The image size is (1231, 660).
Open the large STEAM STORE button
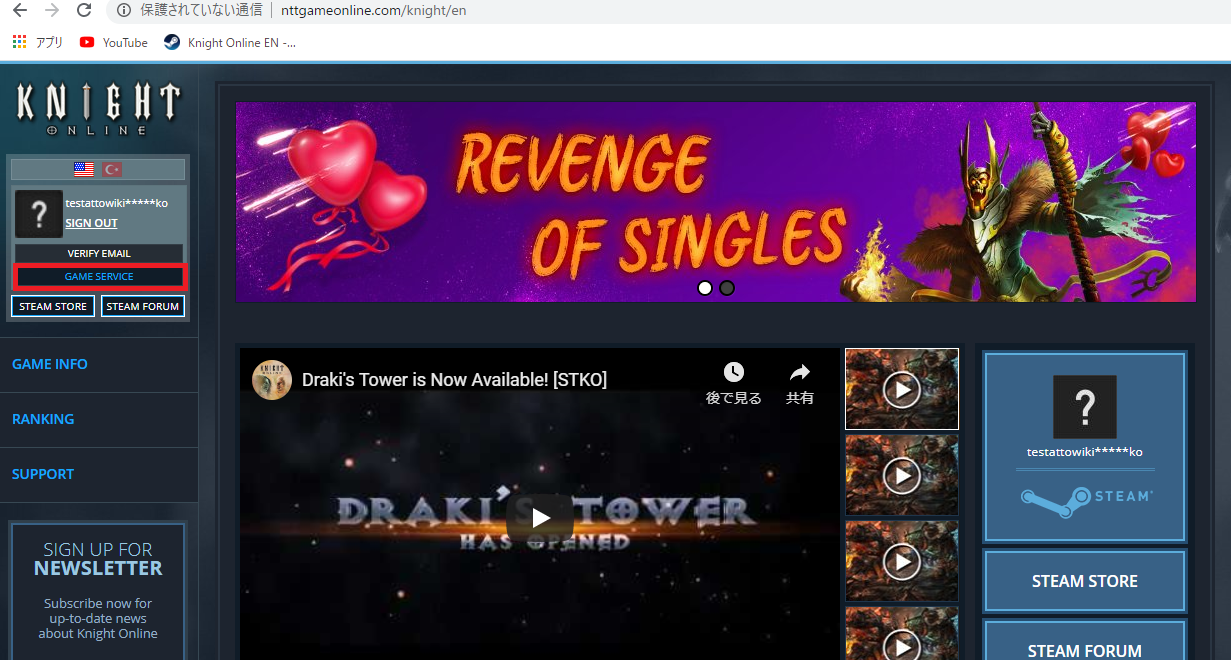pos(1085,581)
